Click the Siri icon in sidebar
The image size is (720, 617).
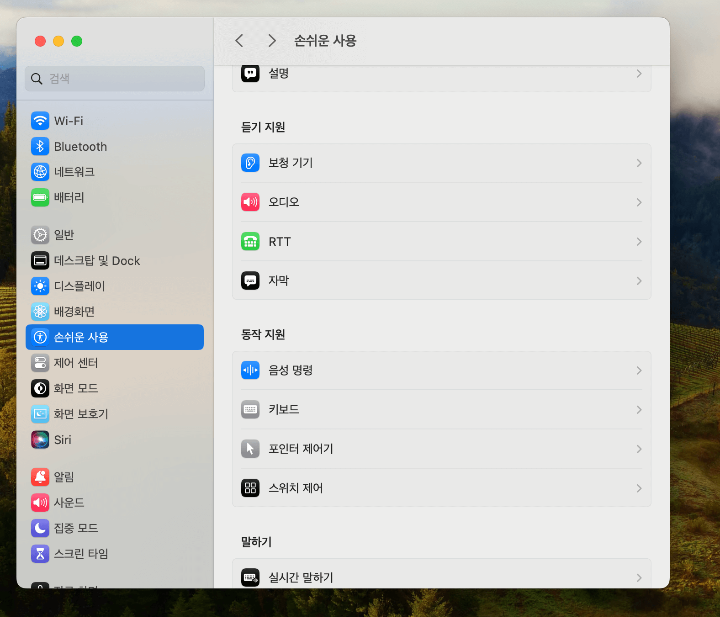[x=40, y=440]
